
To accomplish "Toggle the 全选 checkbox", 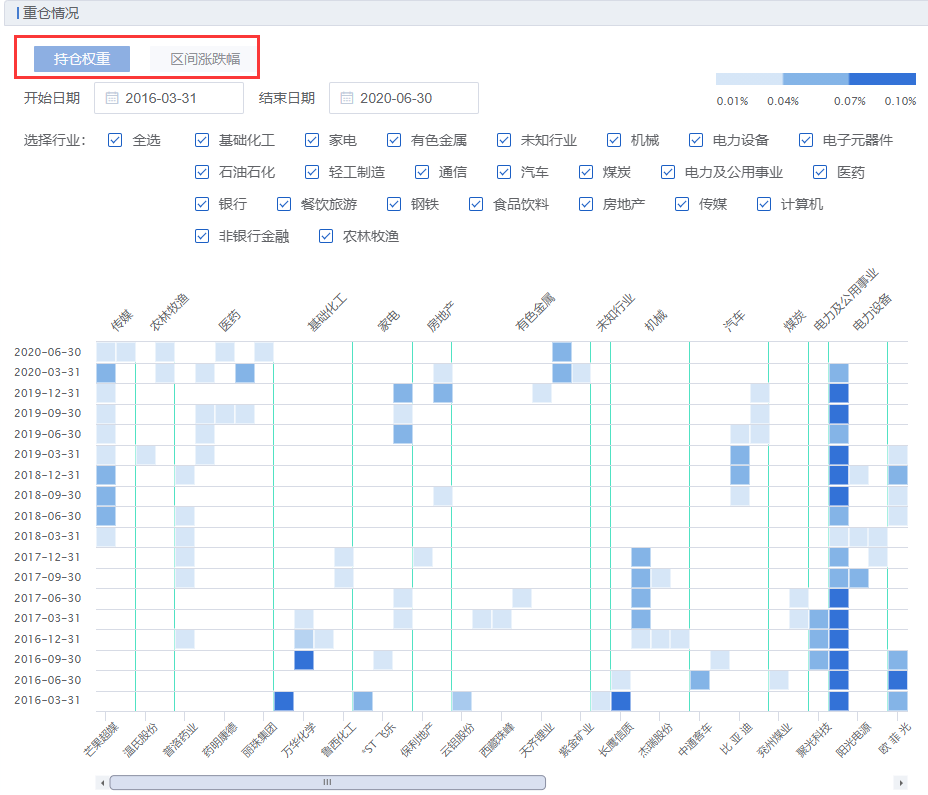I will (115, 140).
